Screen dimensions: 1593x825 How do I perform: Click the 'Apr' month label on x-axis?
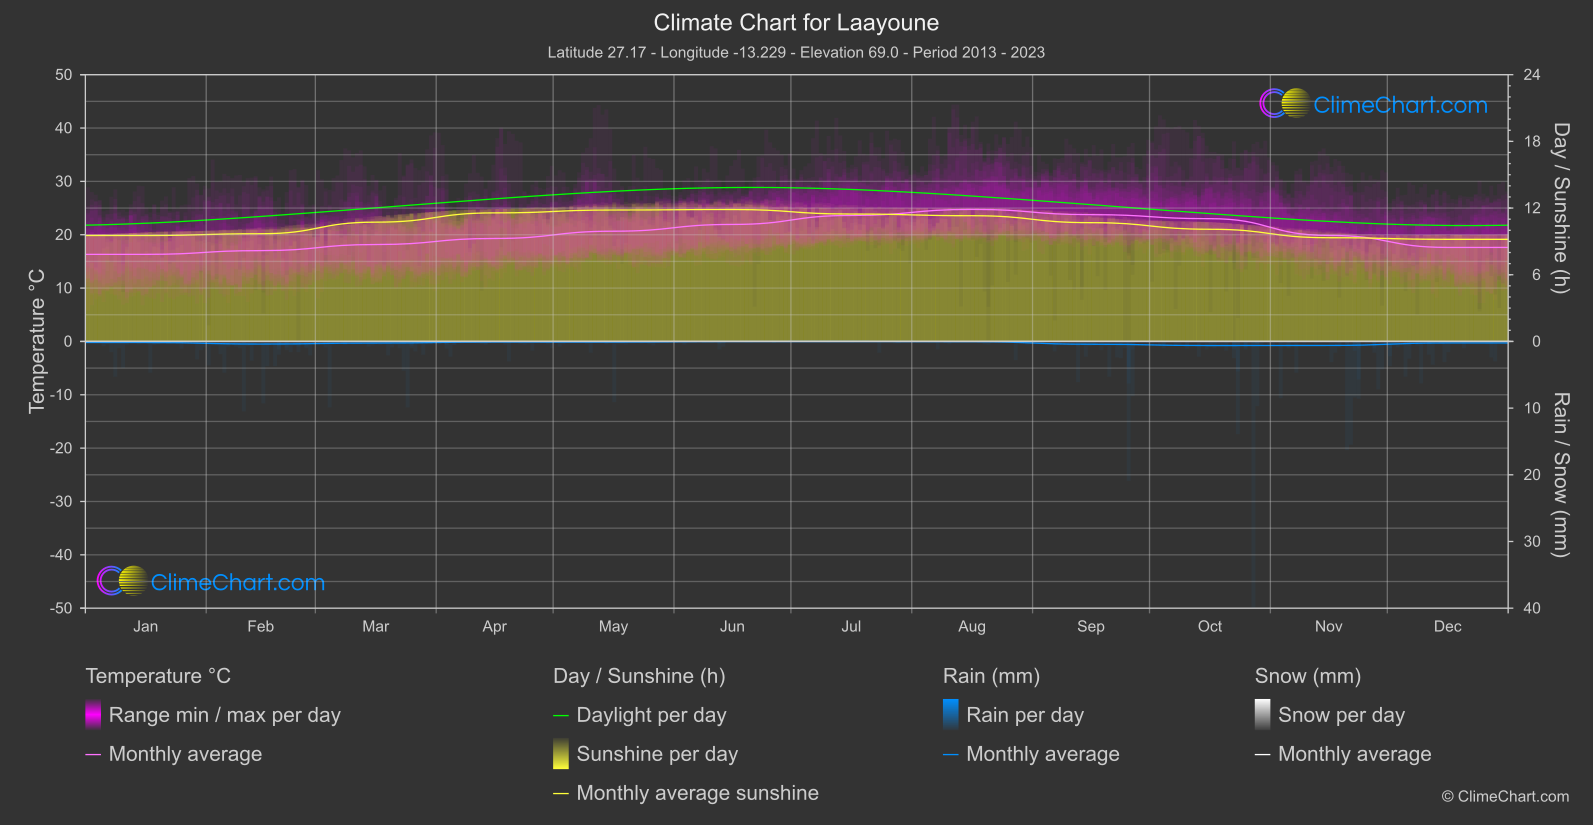coord(495,626)
